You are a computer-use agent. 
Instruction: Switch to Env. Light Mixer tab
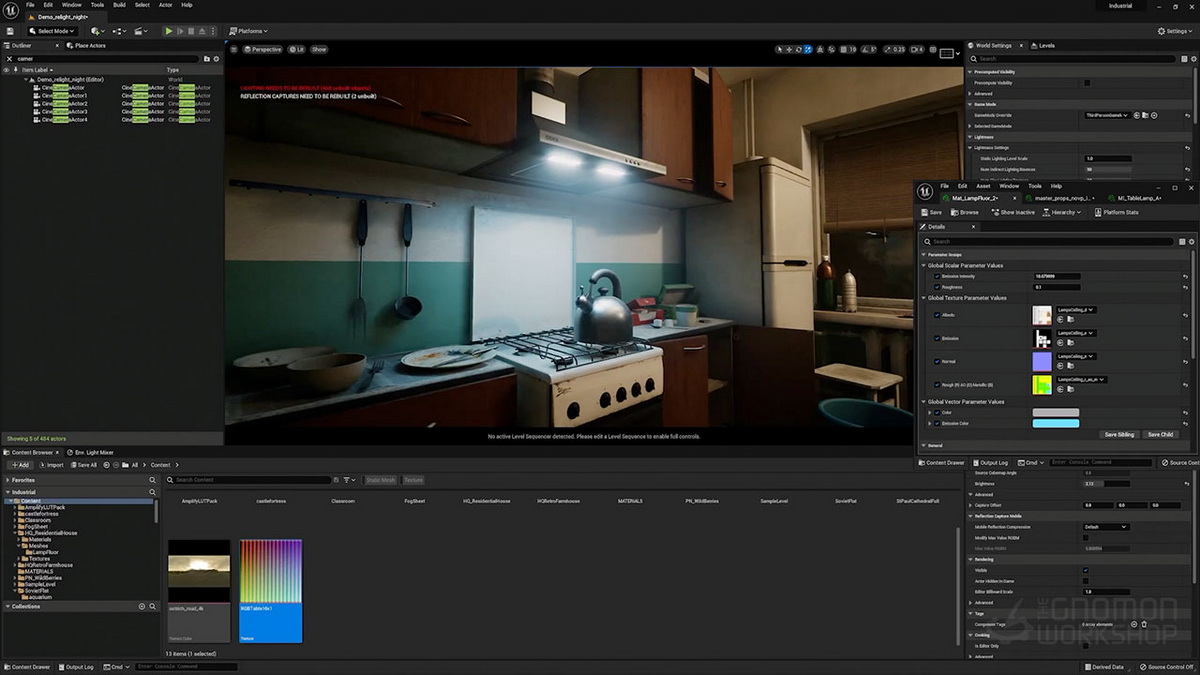(91, 452)
